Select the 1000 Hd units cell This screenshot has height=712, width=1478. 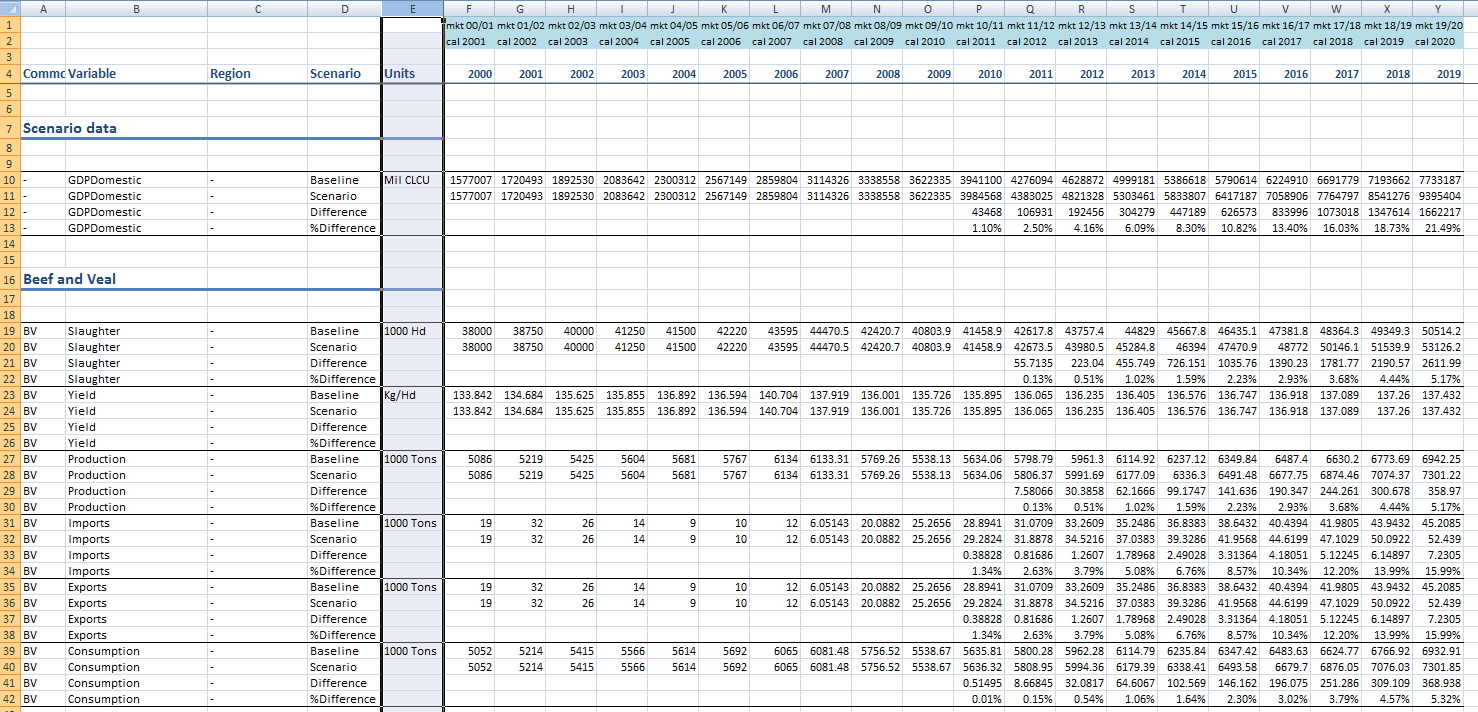410,331
